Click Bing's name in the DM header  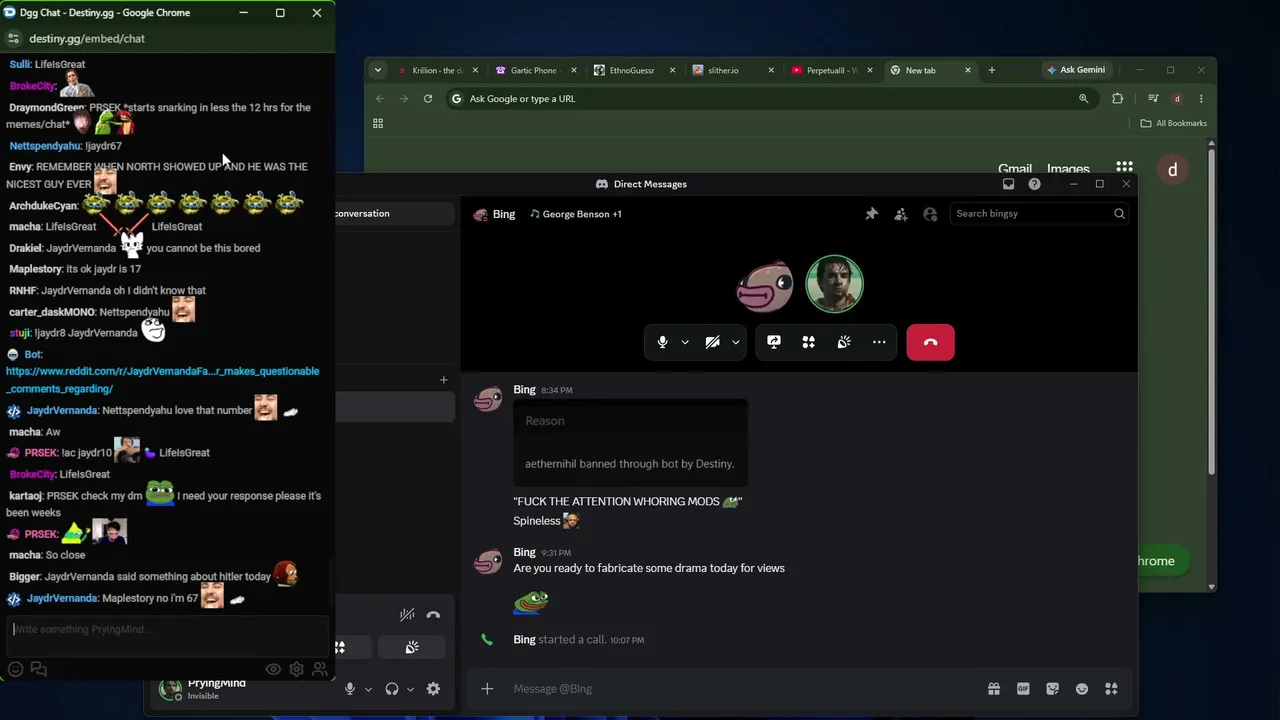[504, 214]
